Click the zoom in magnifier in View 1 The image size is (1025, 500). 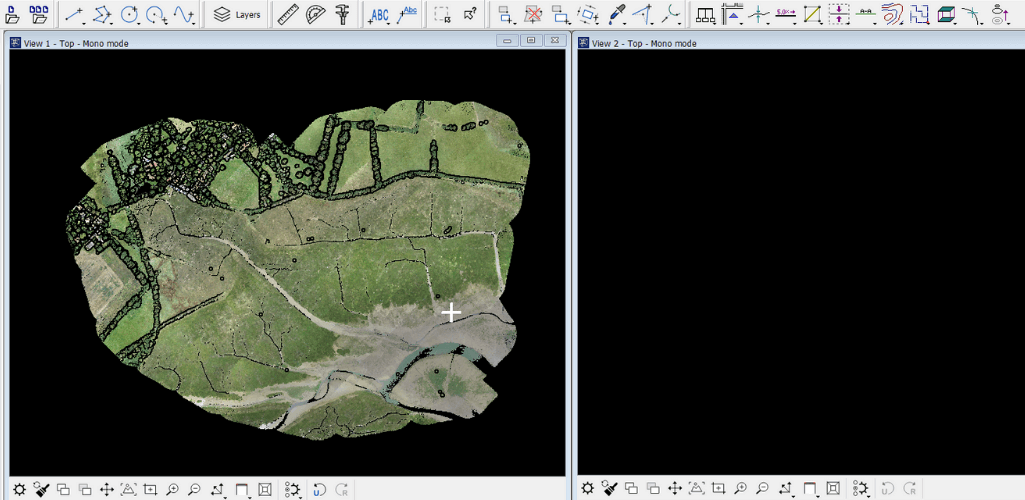coord(173,489)
